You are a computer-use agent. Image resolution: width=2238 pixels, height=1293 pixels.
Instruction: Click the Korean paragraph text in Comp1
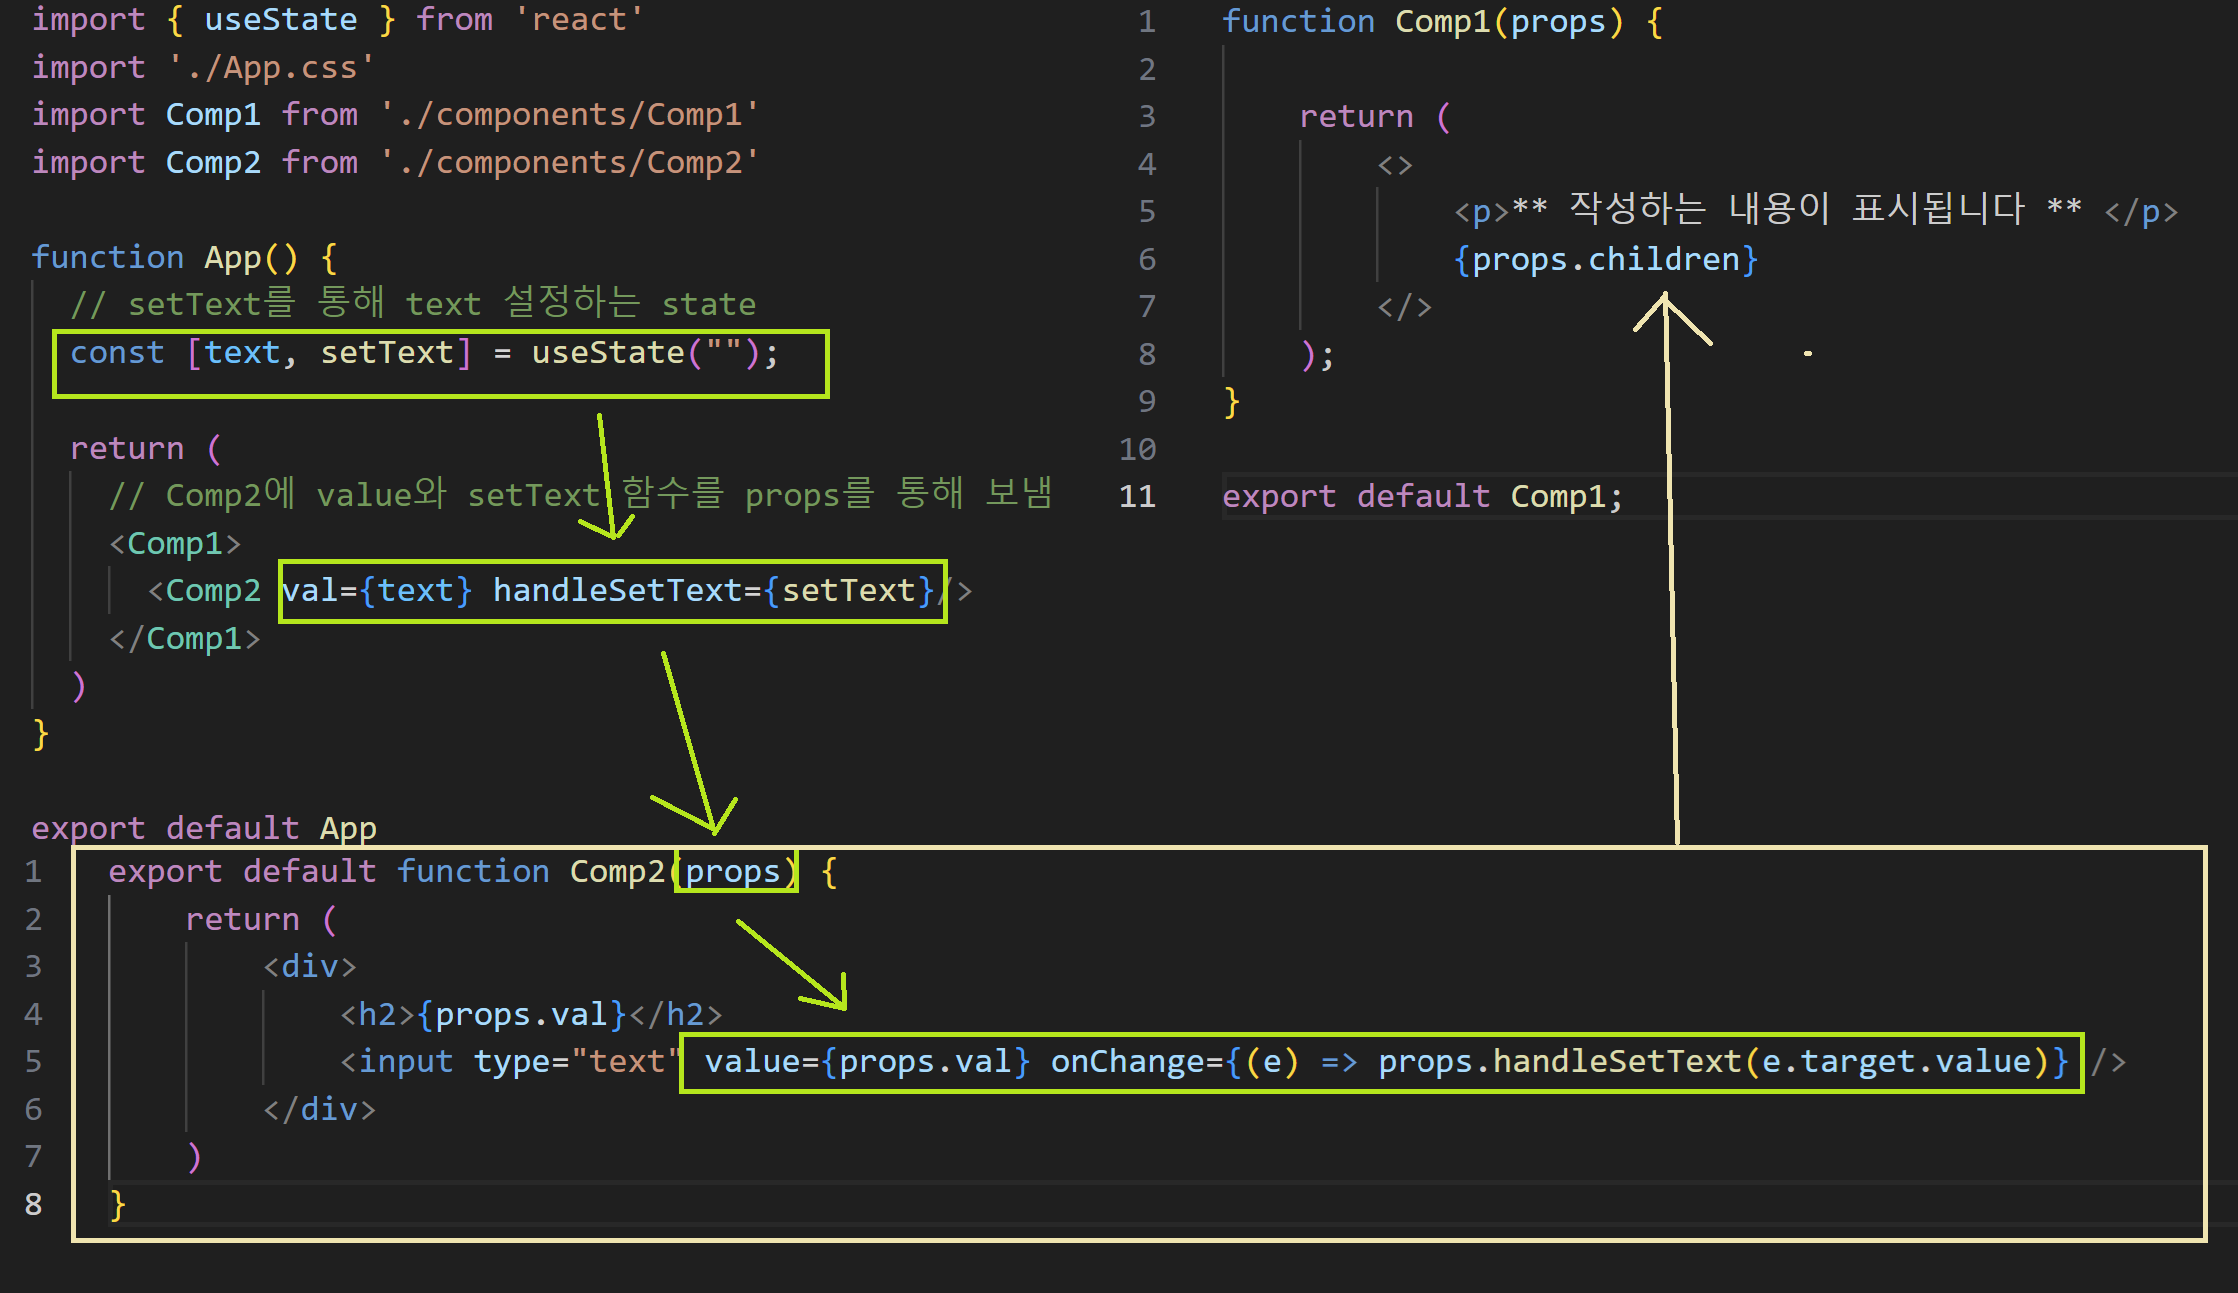coord(1796,210)
